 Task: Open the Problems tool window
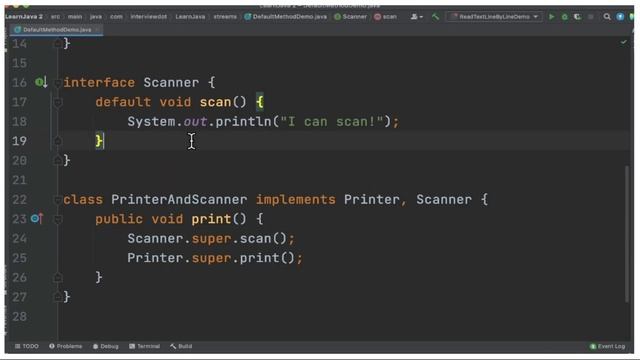65,346
